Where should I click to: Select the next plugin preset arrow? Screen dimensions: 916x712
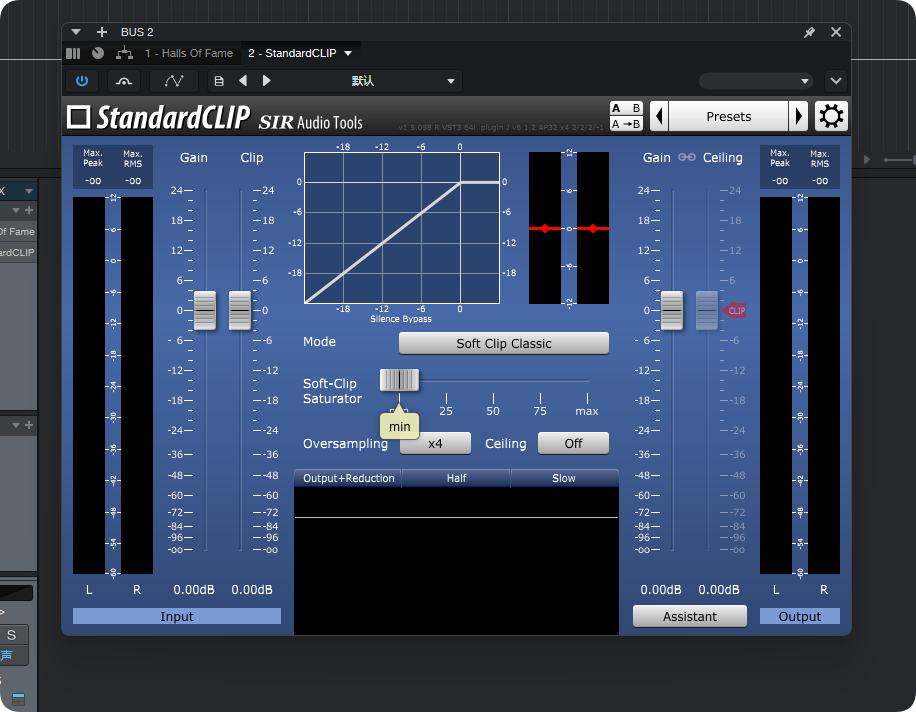(x=799, y=116)
